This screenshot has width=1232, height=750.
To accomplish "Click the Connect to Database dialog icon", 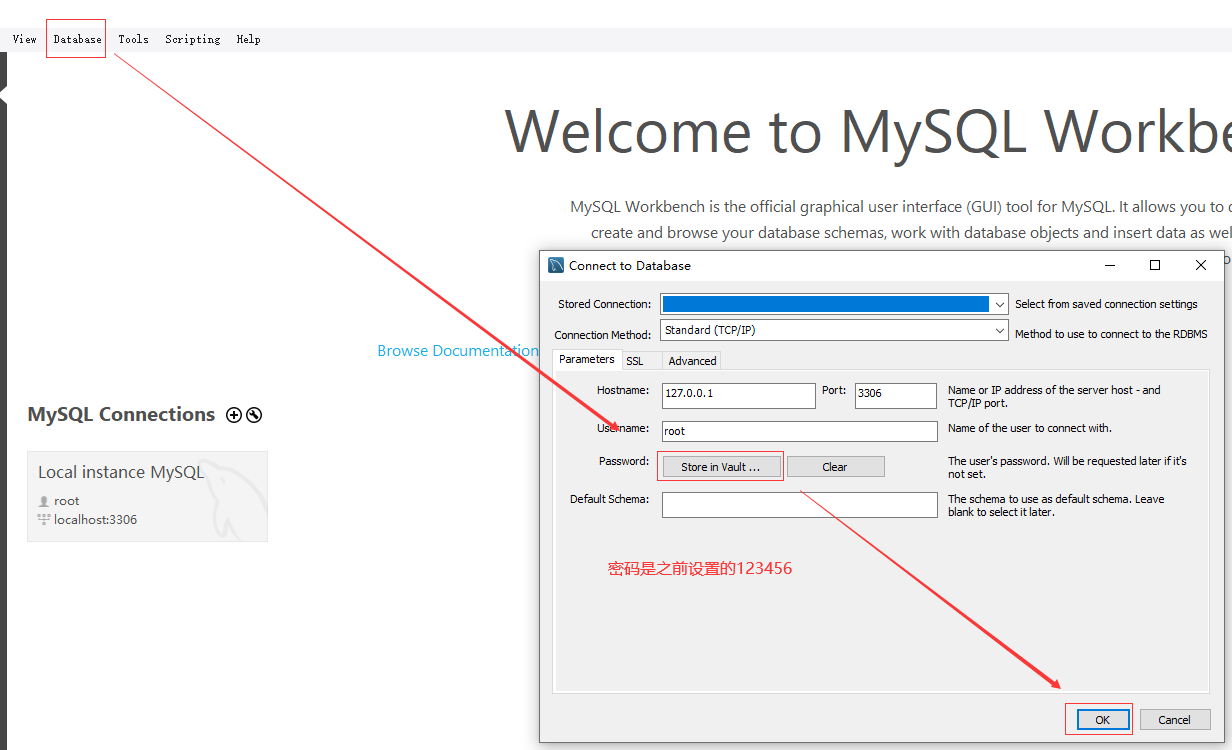I will 557,265.
